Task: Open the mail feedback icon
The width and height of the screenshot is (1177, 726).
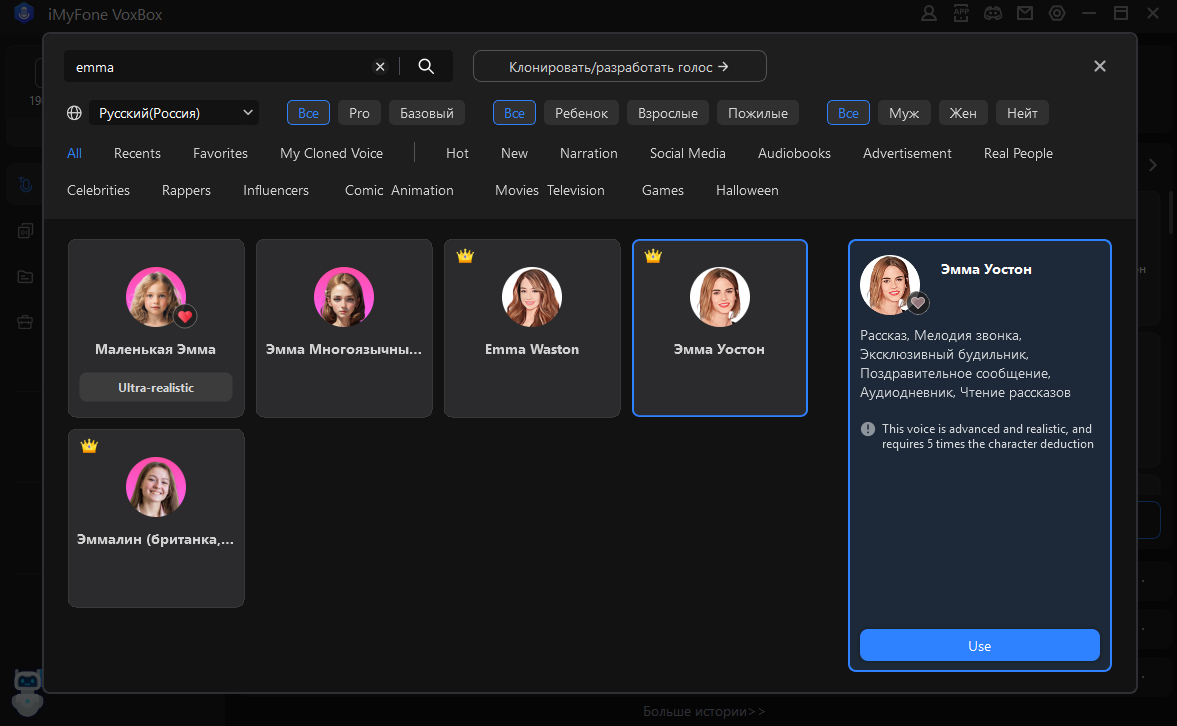Action: (x=1025, y=14)
